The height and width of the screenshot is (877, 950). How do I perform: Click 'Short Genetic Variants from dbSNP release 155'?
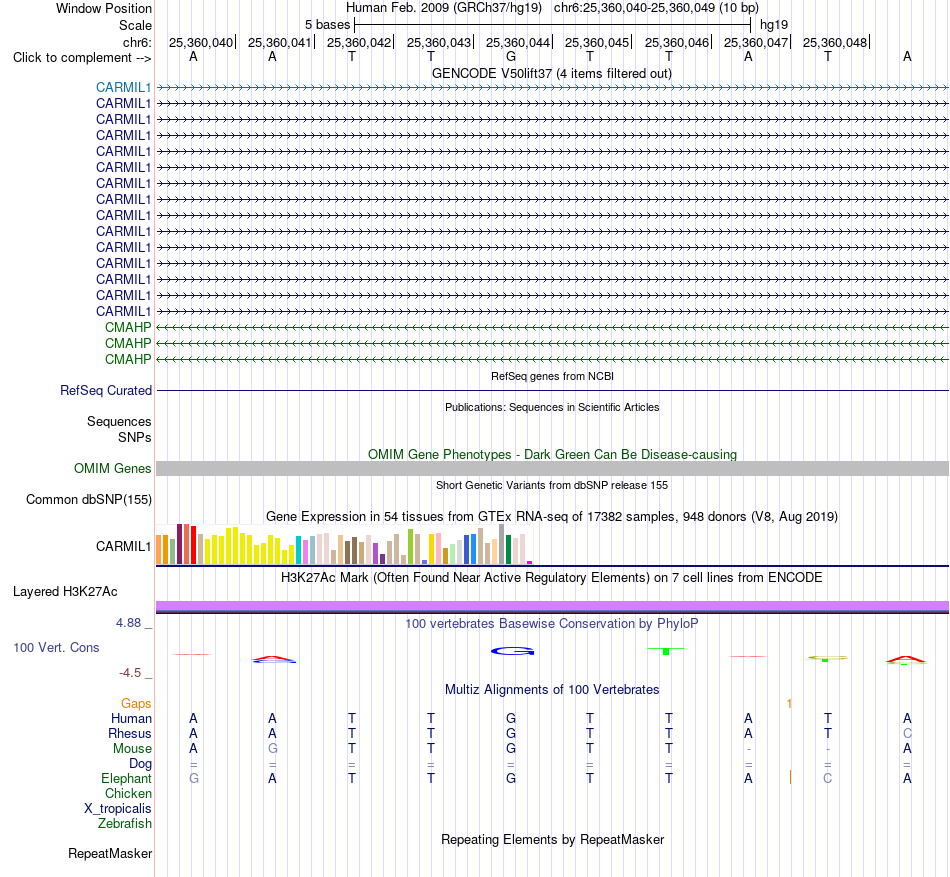pos(552,485)
